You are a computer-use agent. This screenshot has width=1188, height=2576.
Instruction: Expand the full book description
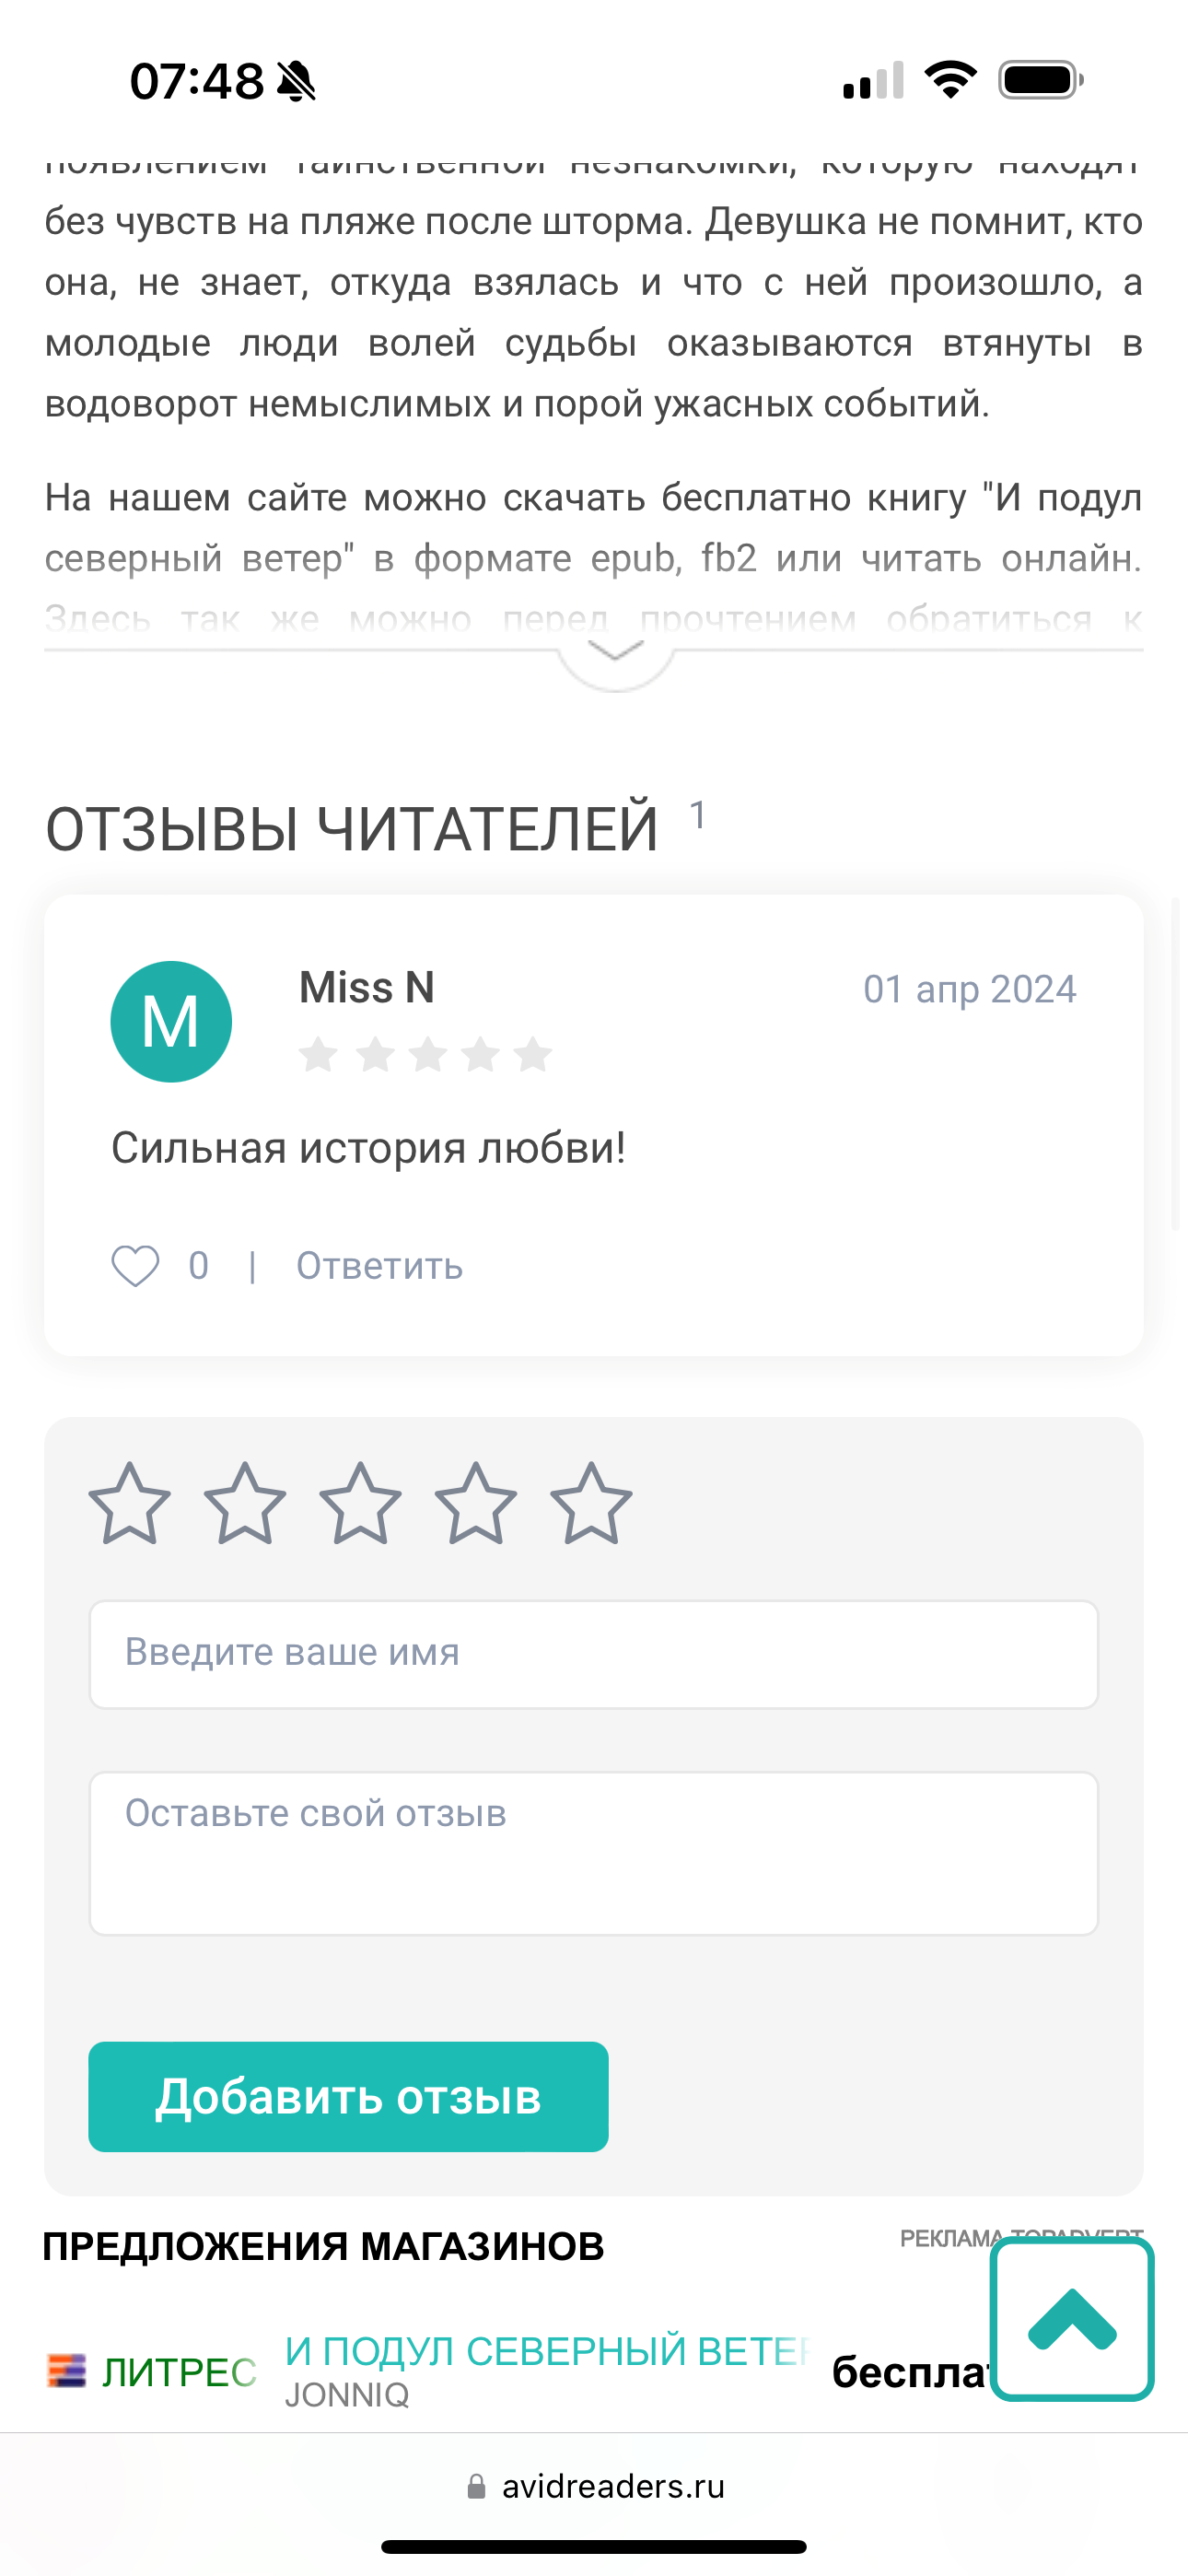[615, 653]
